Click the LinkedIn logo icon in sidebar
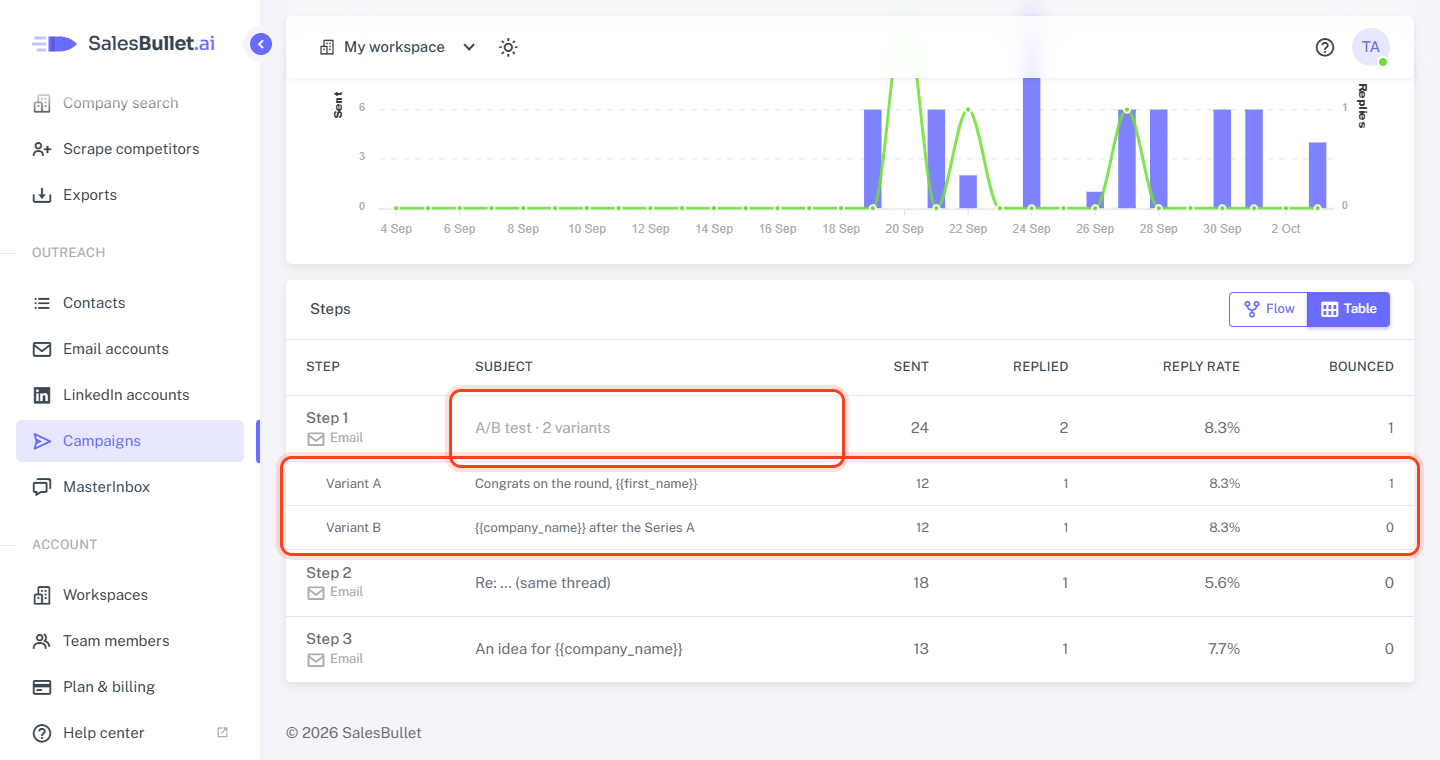 click(42, 395)
